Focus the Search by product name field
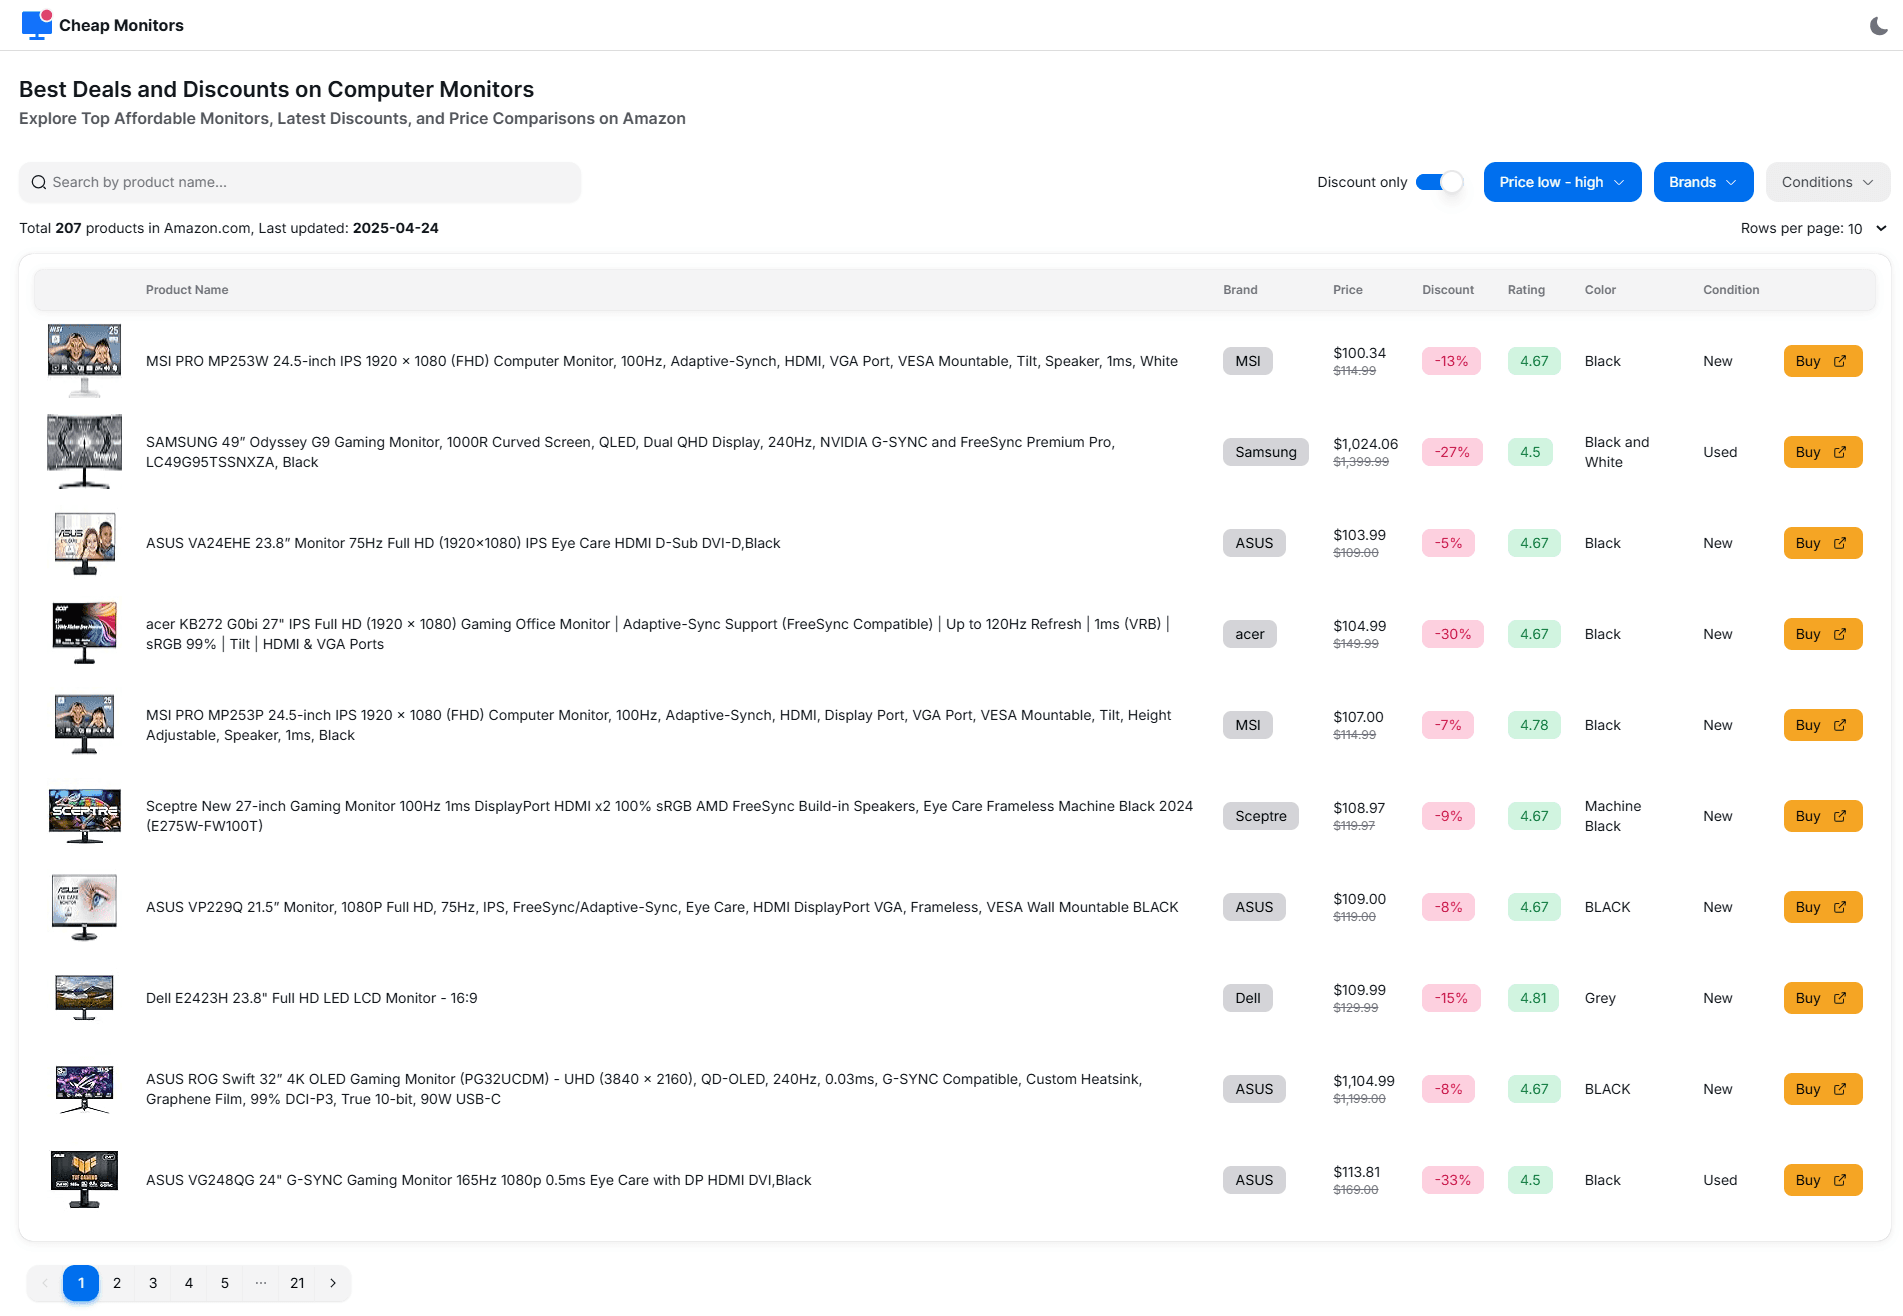The image size is (1903, 1316). pos(300,182)
